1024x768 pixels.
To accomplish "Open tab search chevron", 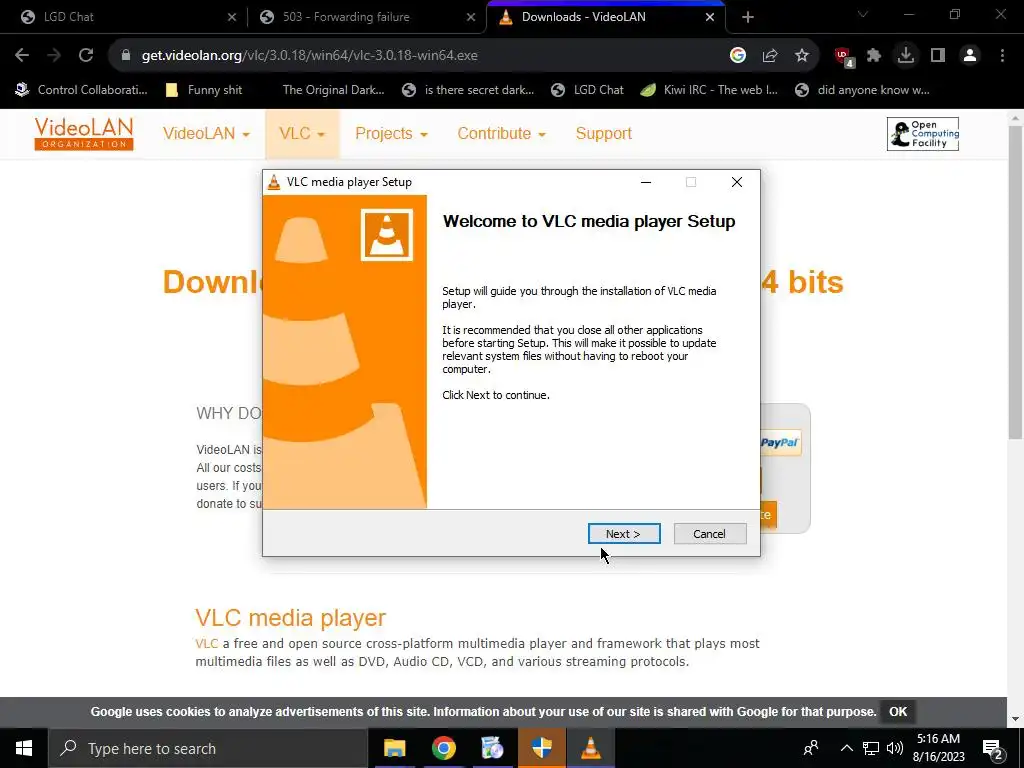I will click(x=863, y=14).
